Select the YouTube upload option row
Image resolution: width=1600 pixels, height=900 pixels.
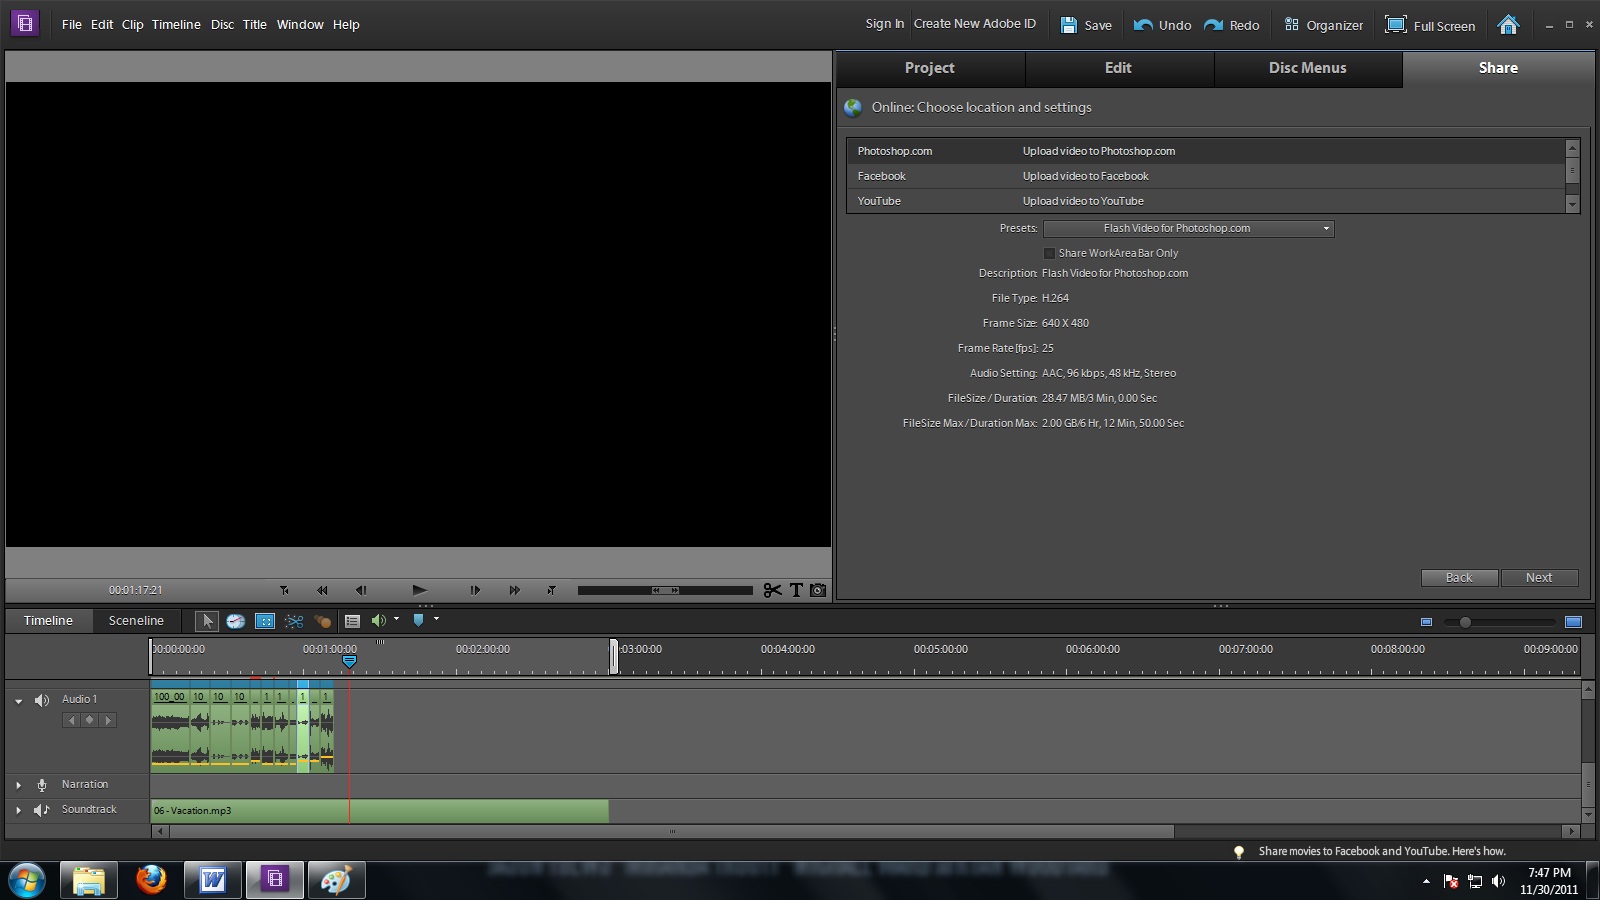coord(1206,201)
